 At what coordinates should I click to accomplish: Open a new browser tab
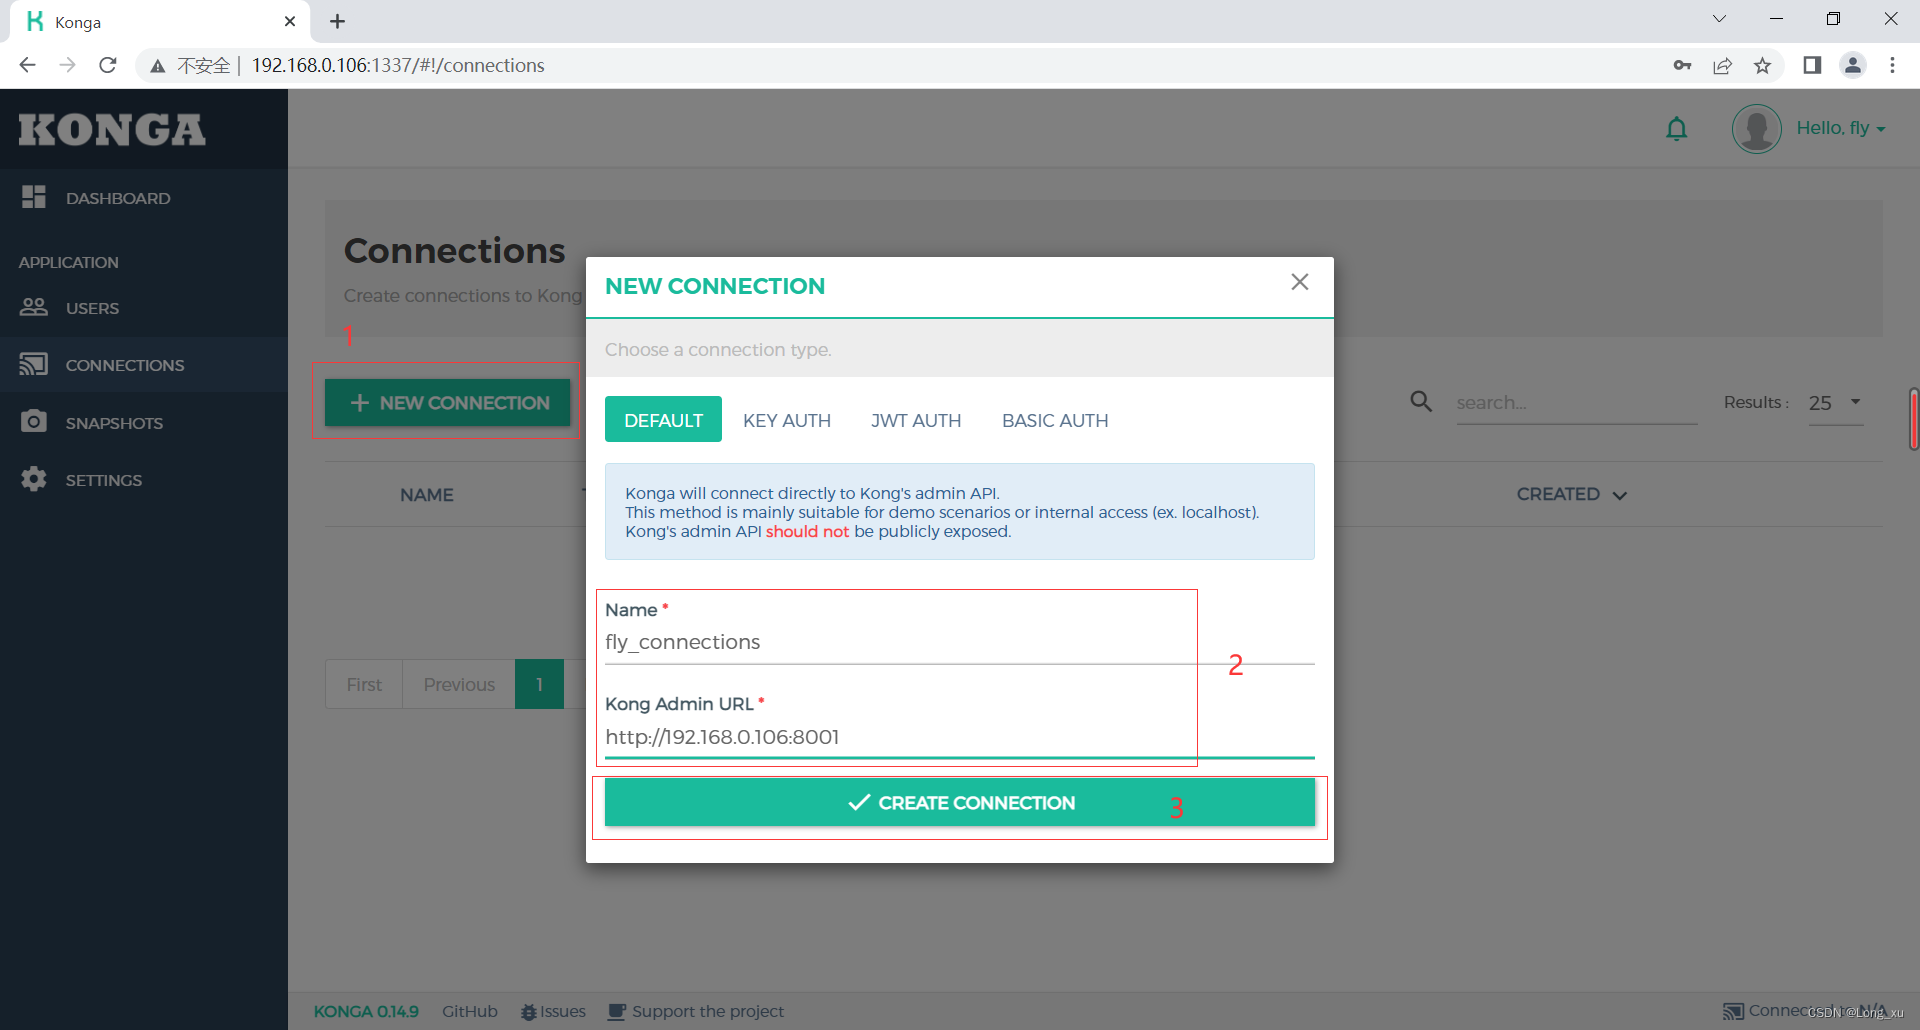[338, 21]
